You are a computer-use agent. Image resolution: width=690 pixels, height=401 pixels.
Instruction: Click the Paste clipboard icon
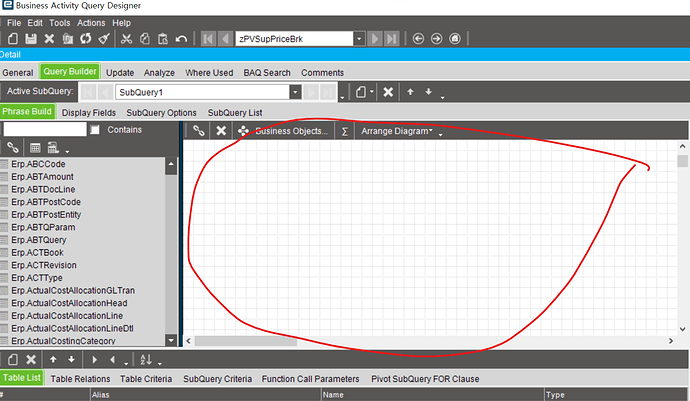click(163, 39)
